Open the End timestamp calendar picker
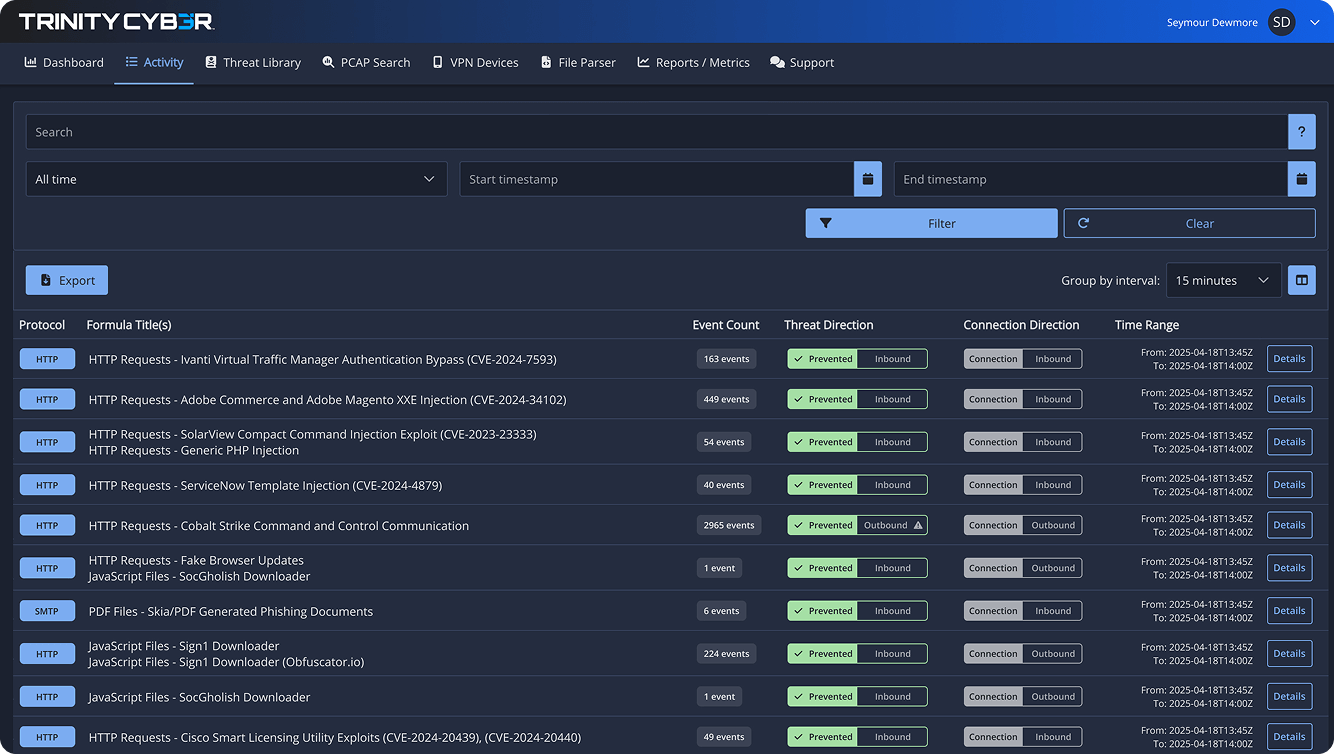Screen dimensions: 1334x754 click(1301, 179)
